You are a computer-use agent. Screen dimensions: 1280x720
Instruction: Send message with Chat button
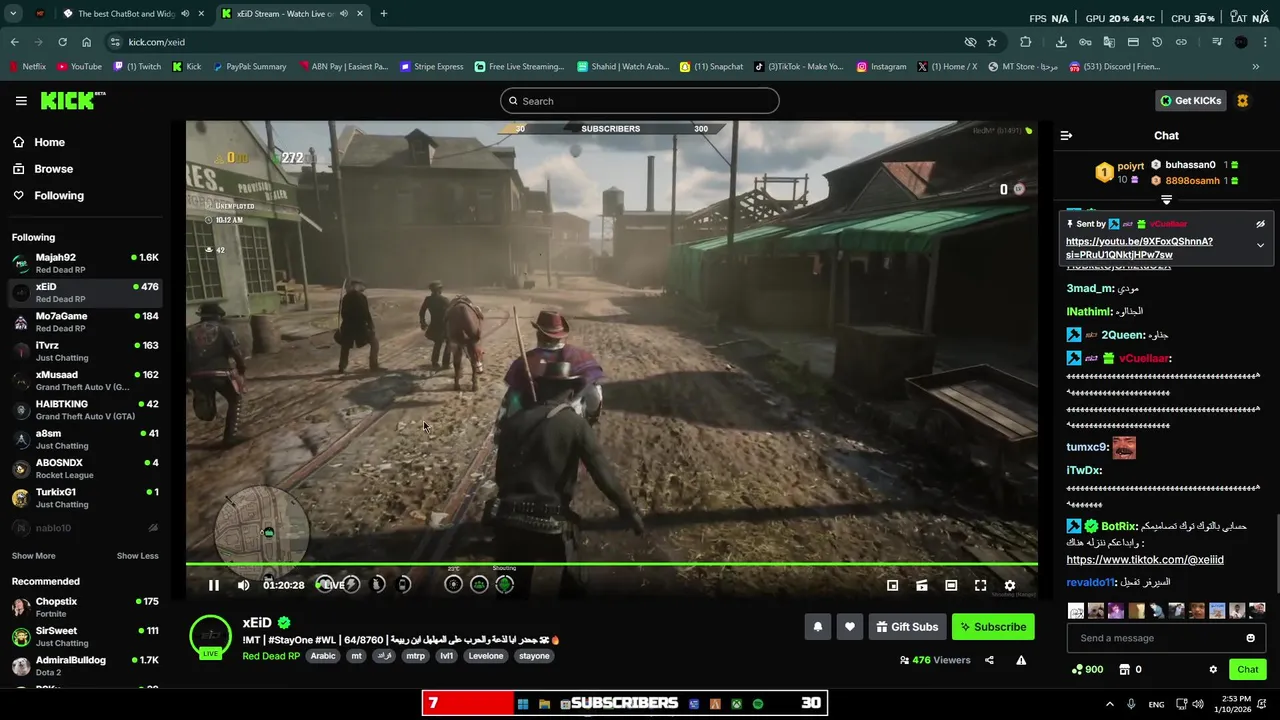click(1248, 670)
